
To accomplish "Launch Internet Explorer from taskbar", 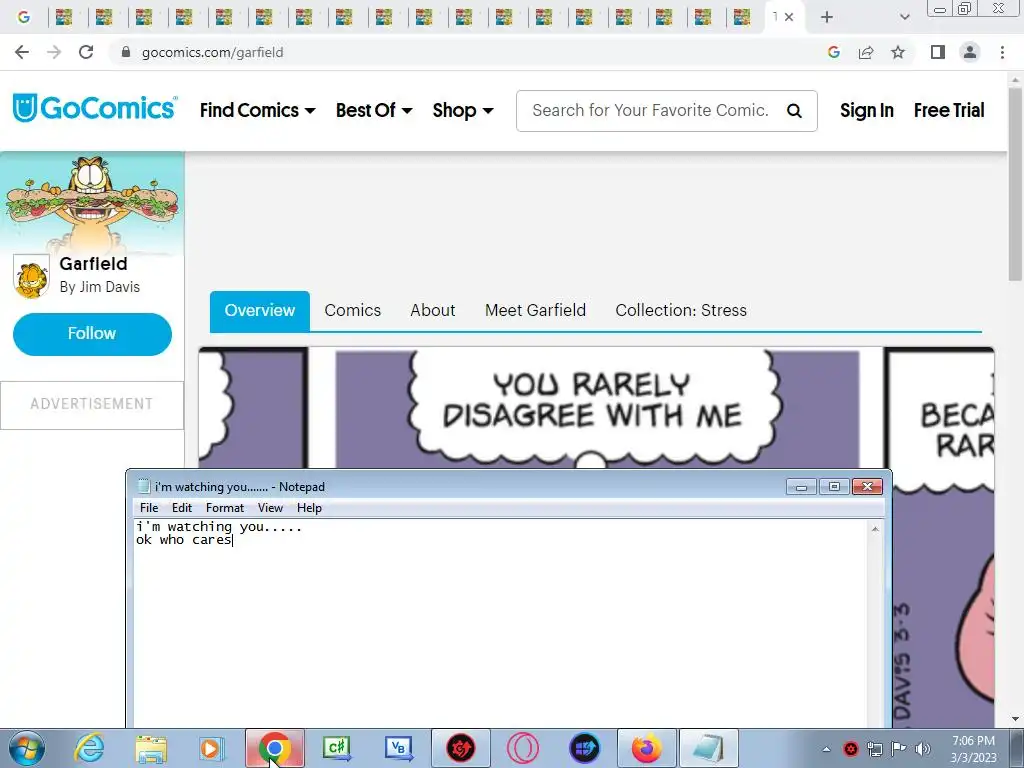I will coord(89,748).
